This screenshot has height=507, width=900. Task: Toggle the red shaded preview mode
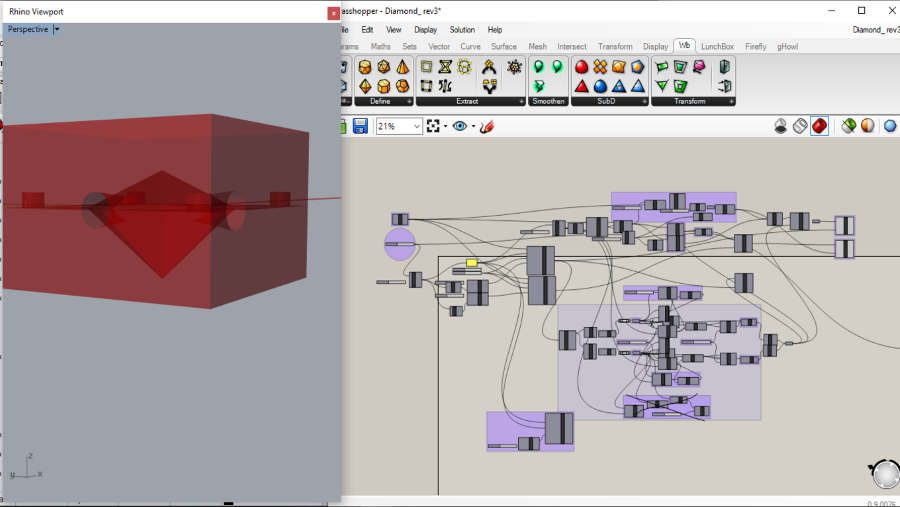pyautogui.click(x=820, y=126)
